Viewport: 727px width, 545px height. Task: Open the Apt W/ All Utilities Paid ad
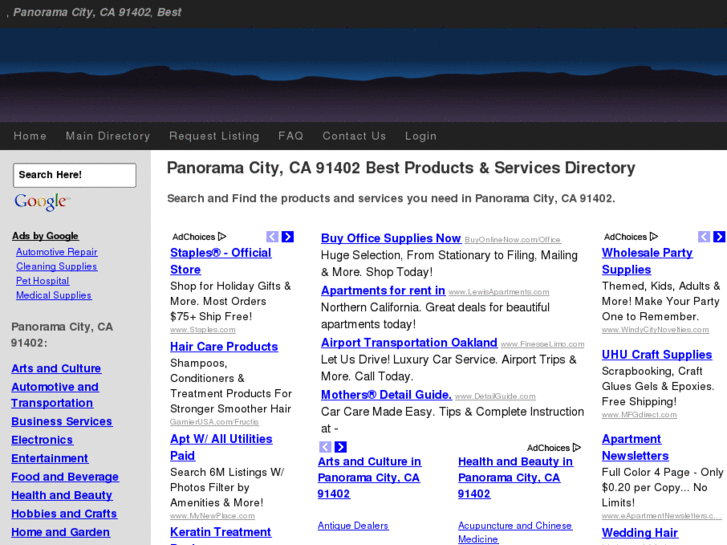221,447
